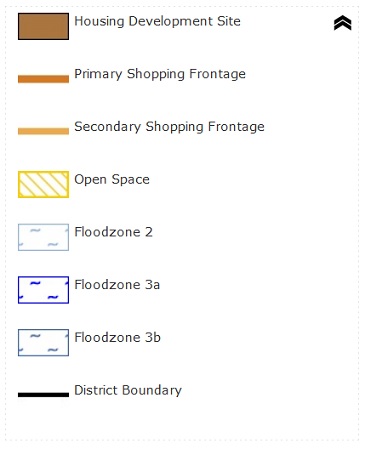Click the Open Space yellow hatched symbol
This screenshot has height=449, width=365.
[43, 184]
